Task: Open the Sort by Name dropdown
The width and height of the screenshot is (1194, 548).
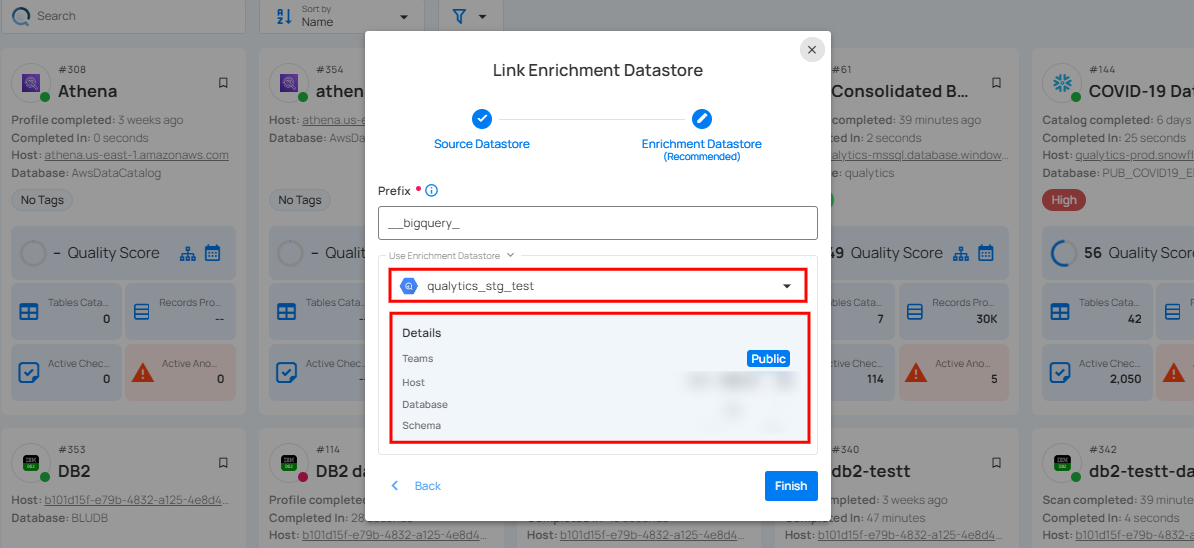Action: click(342, 16)
